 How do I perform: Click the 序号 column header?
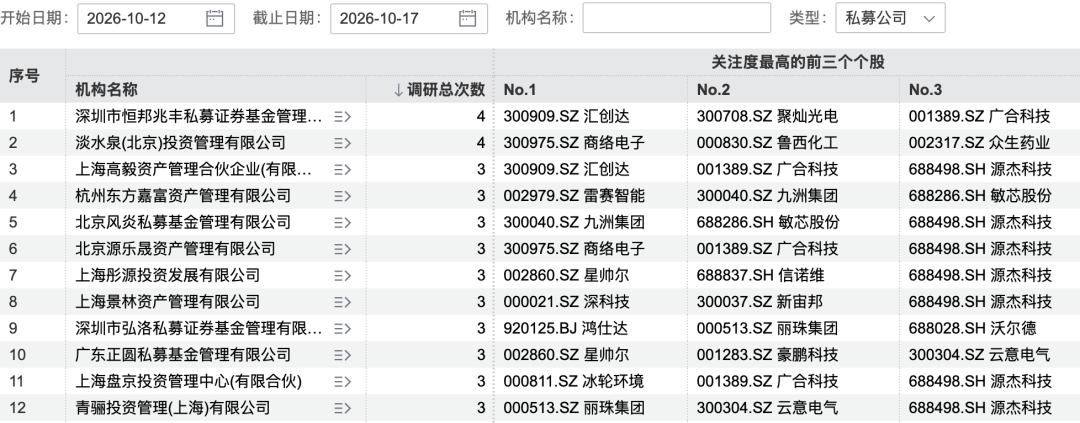coord(24,76)
